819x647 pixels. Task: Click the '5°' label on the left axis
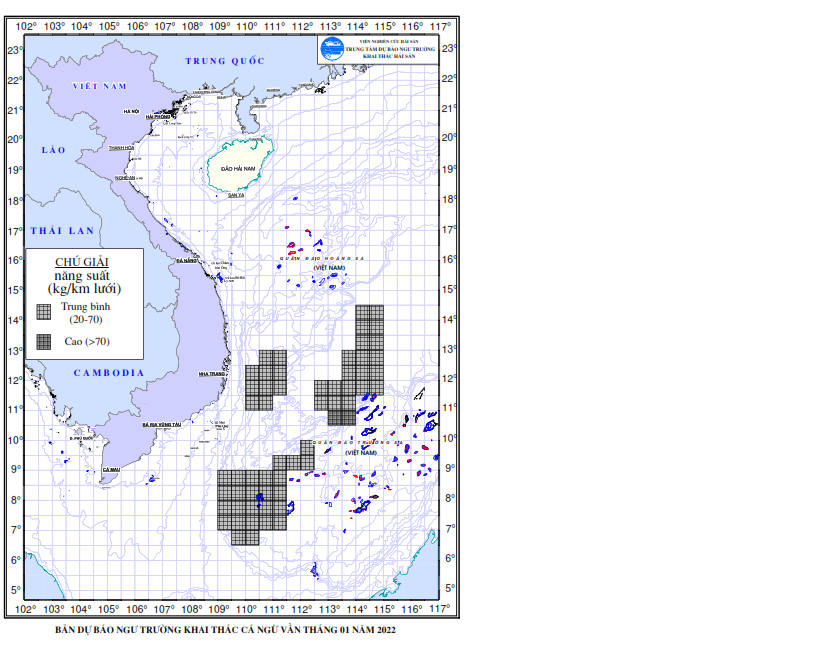coord(16,590)
